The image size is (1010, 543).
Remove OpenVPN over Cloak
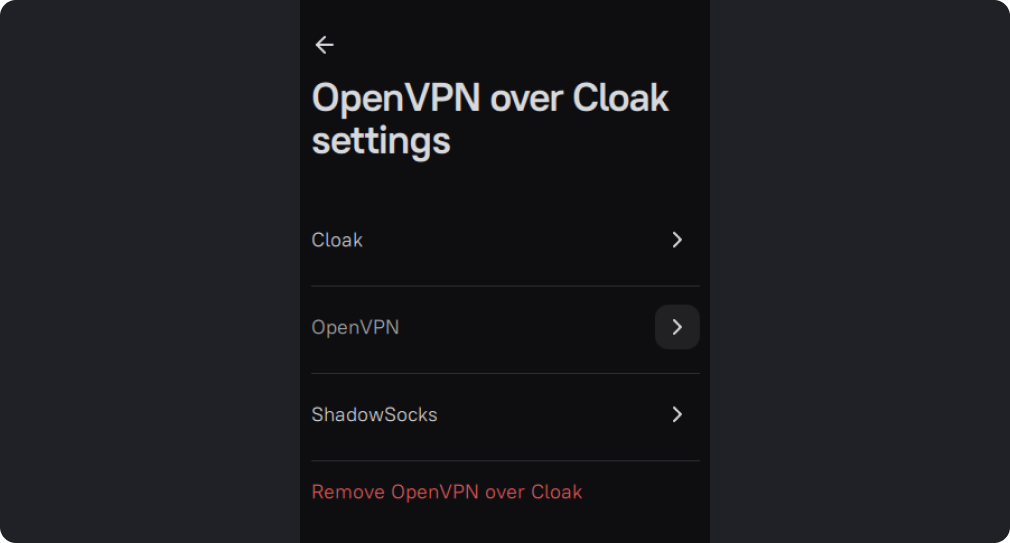click(x=447, y=492)
